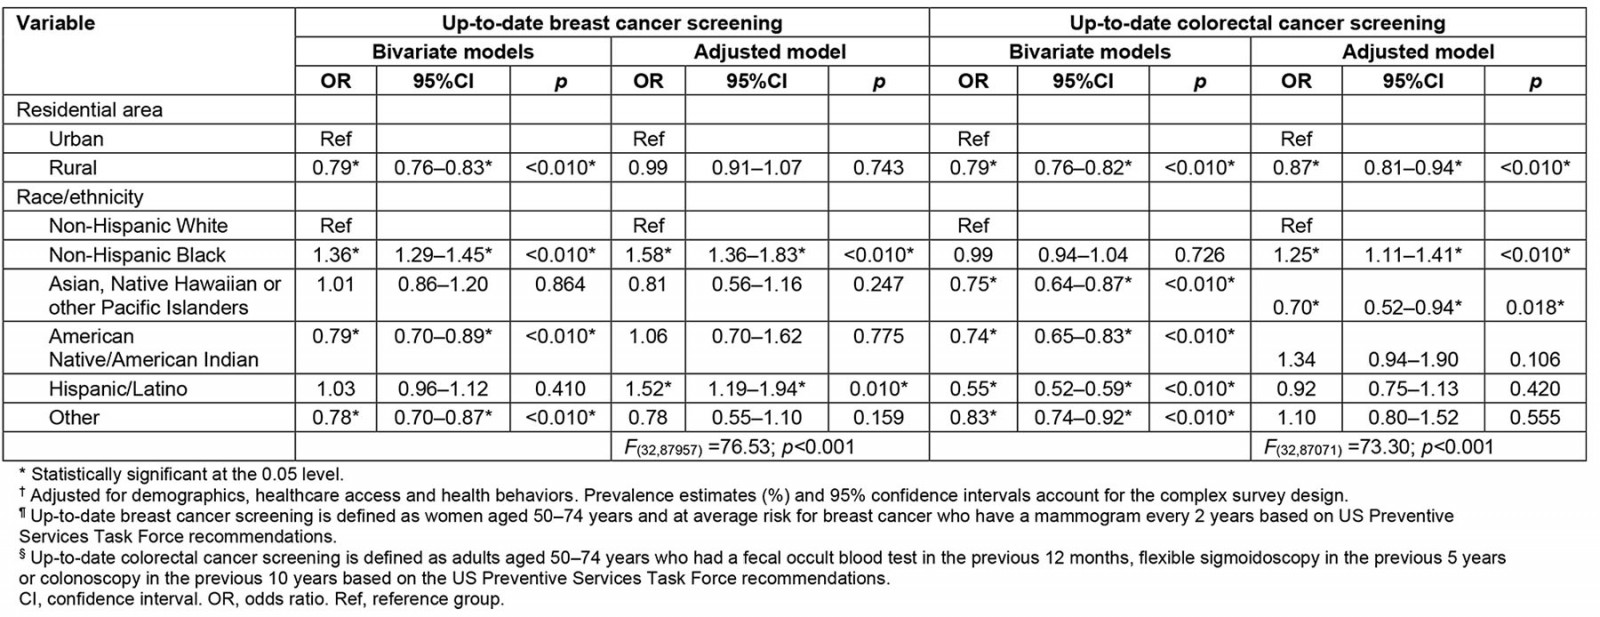Image resolution: width=1600 pixels, height=617 pixels.
Task: Click the F-statistic cell with 73.30
Action: pos(1379,446)
